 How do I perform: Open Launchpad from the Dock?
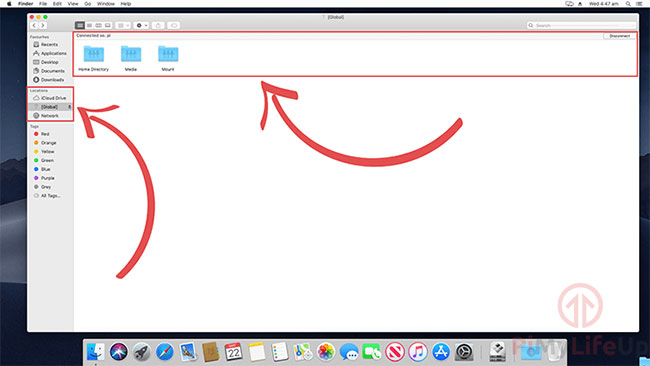(141, 352)
